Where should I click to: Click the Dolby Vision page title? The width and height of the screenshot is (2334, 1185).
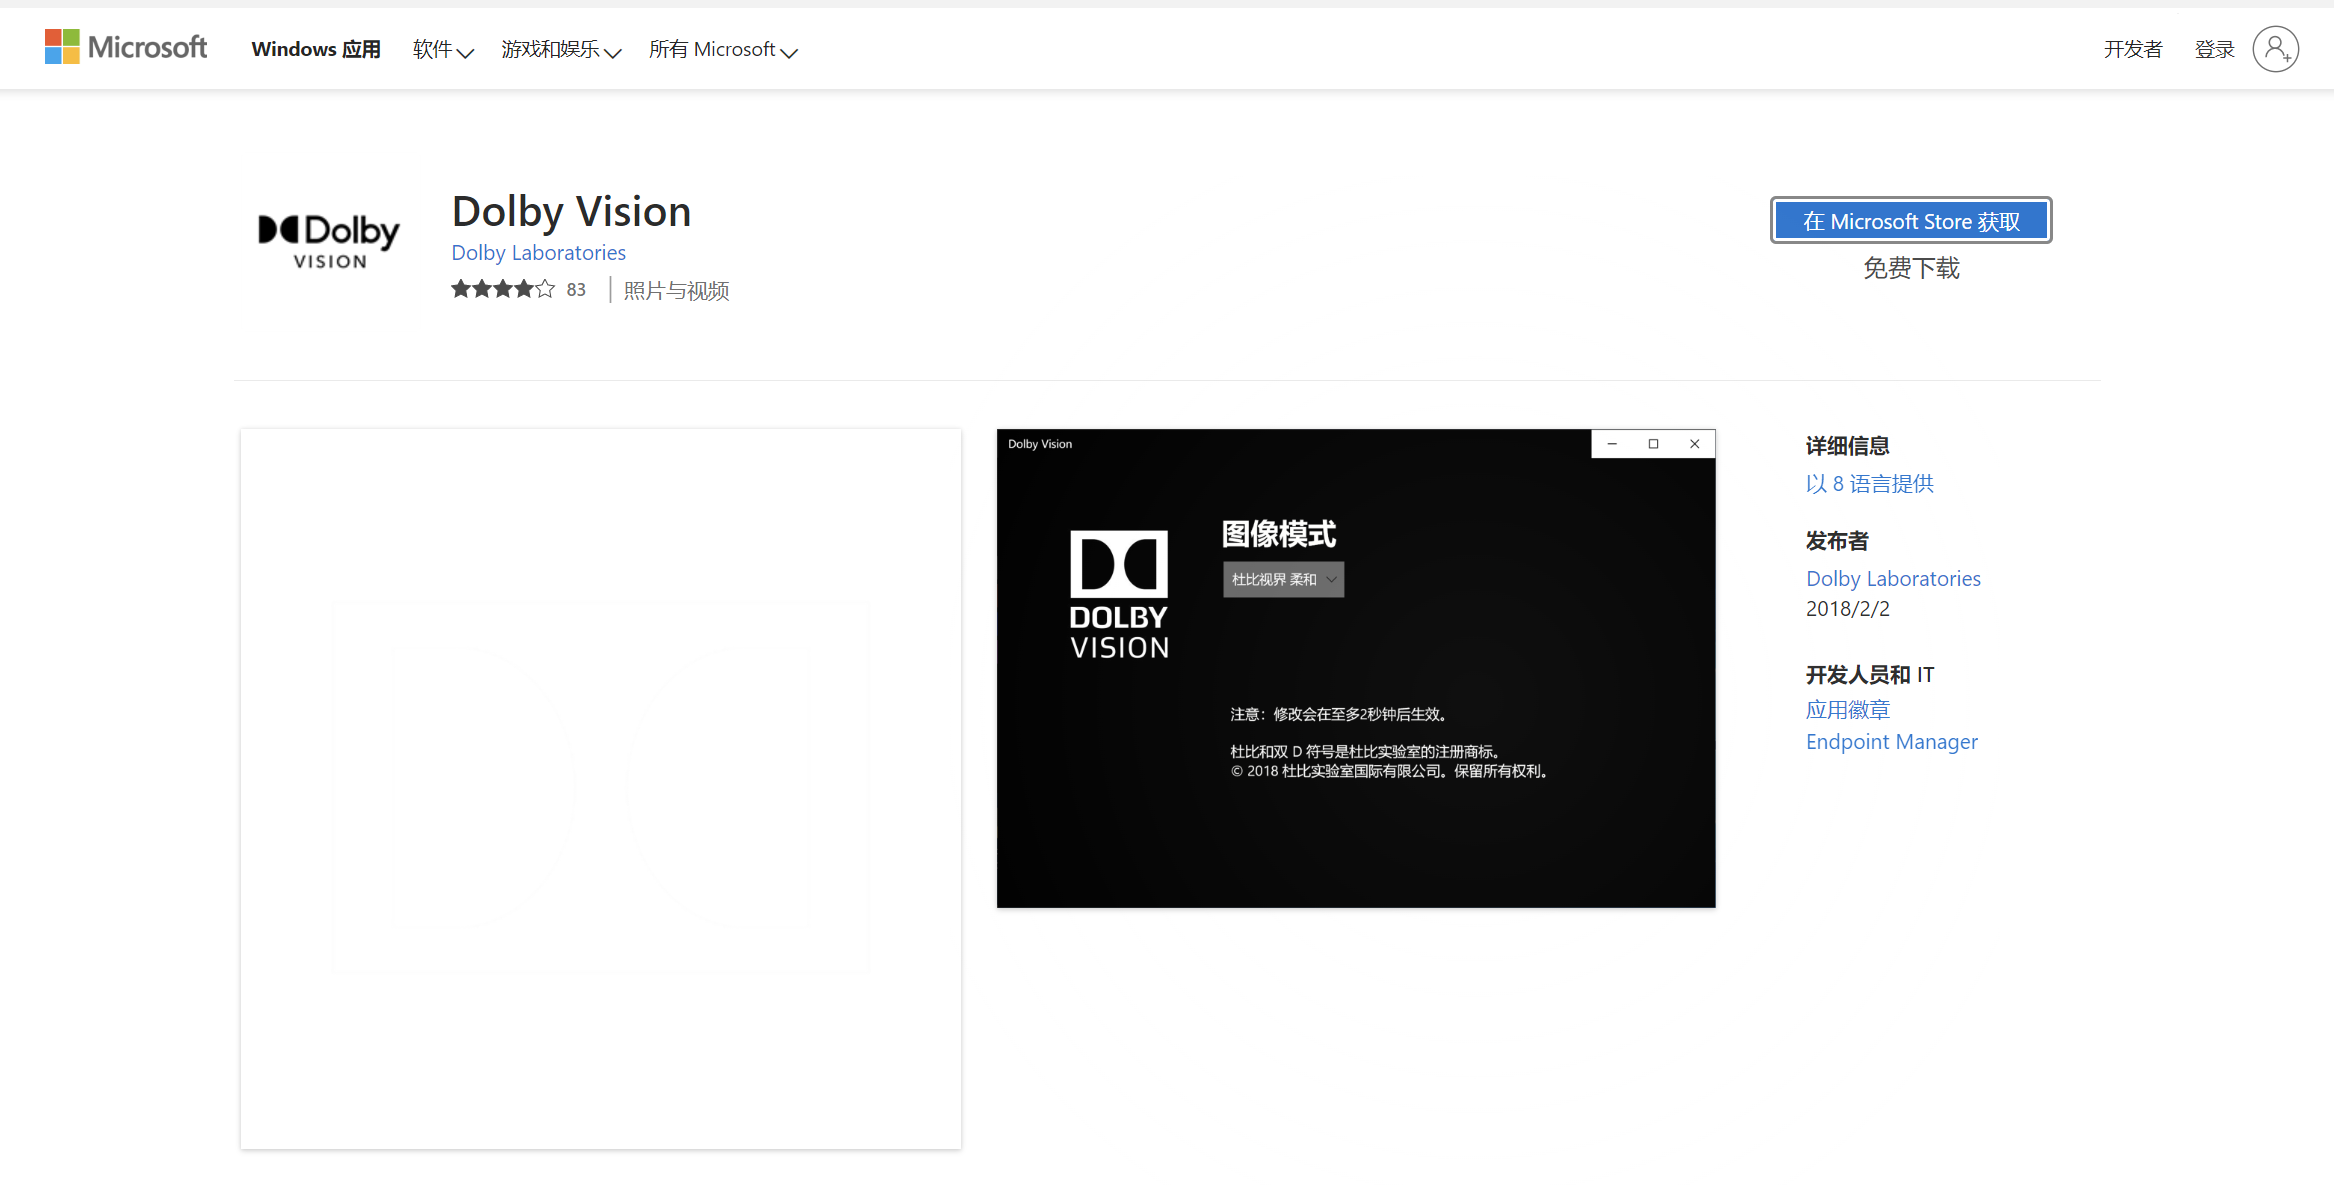[571, 212]
